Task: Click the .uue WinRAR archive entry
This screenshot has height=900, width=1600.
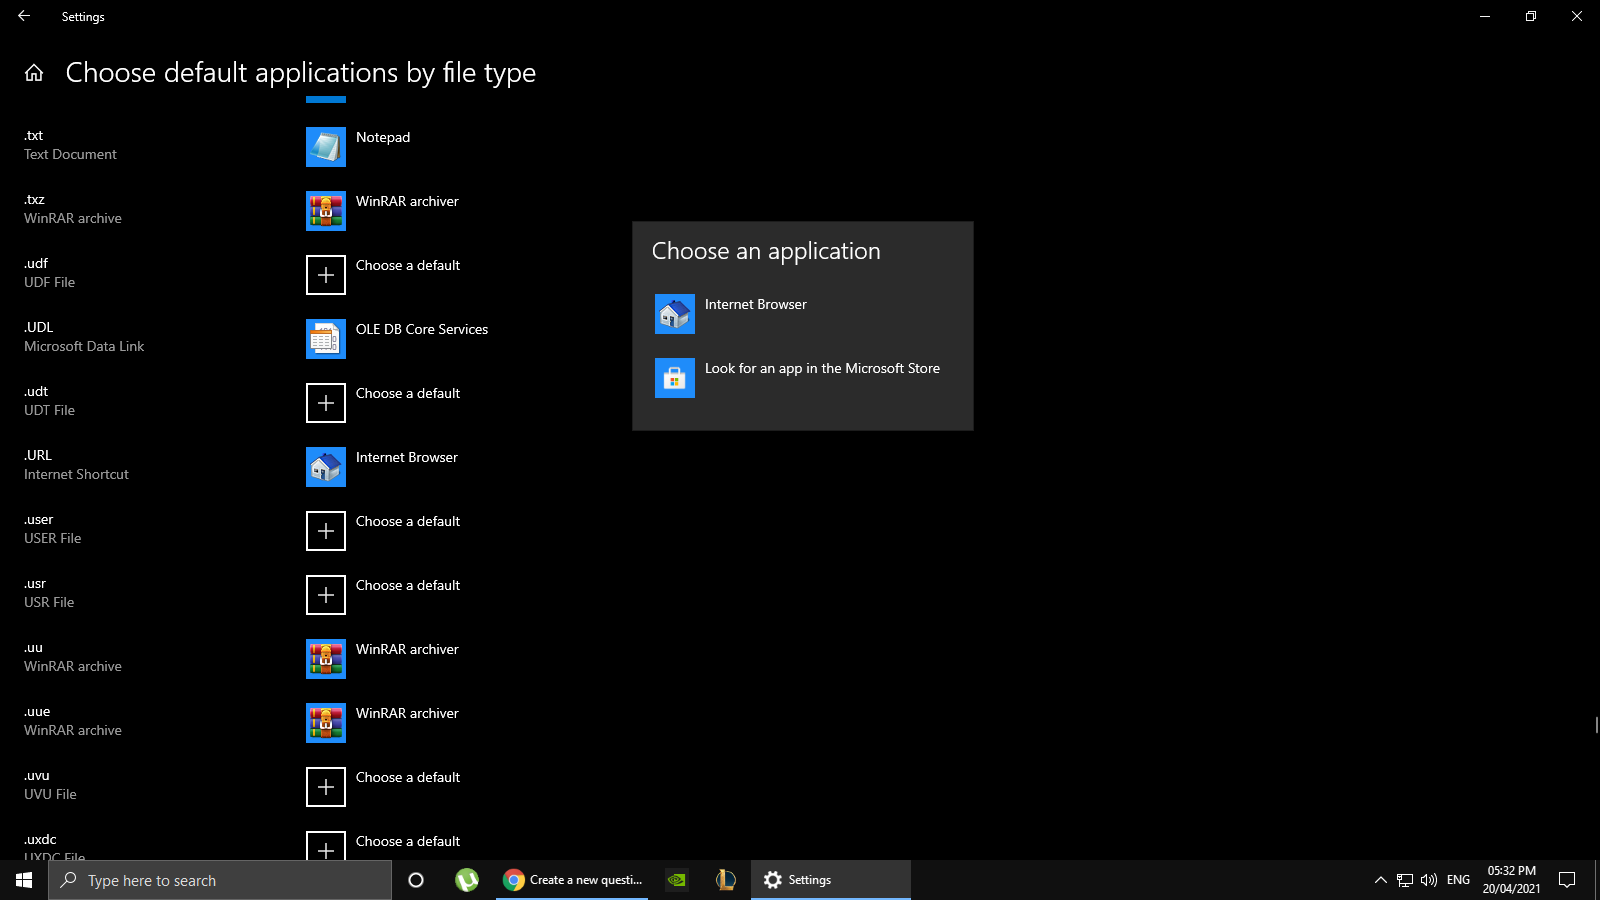Action: pyautogui.click(x=73, y=721)
